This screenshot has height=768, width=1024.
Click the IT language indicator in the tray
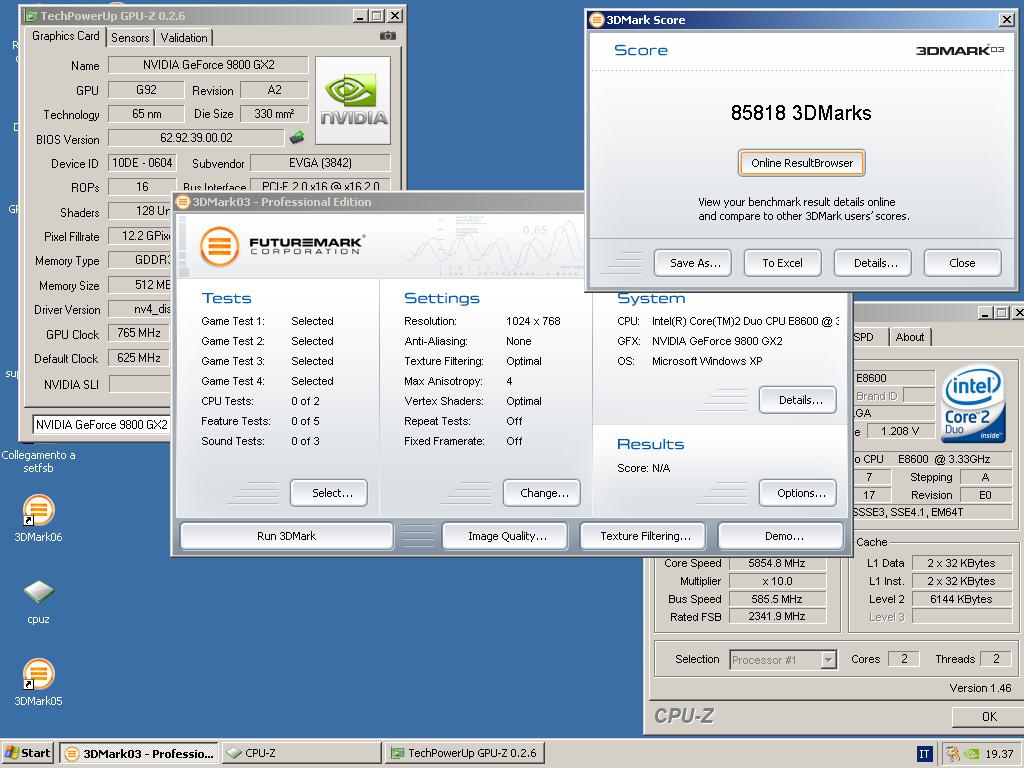[x=924, y=754]
